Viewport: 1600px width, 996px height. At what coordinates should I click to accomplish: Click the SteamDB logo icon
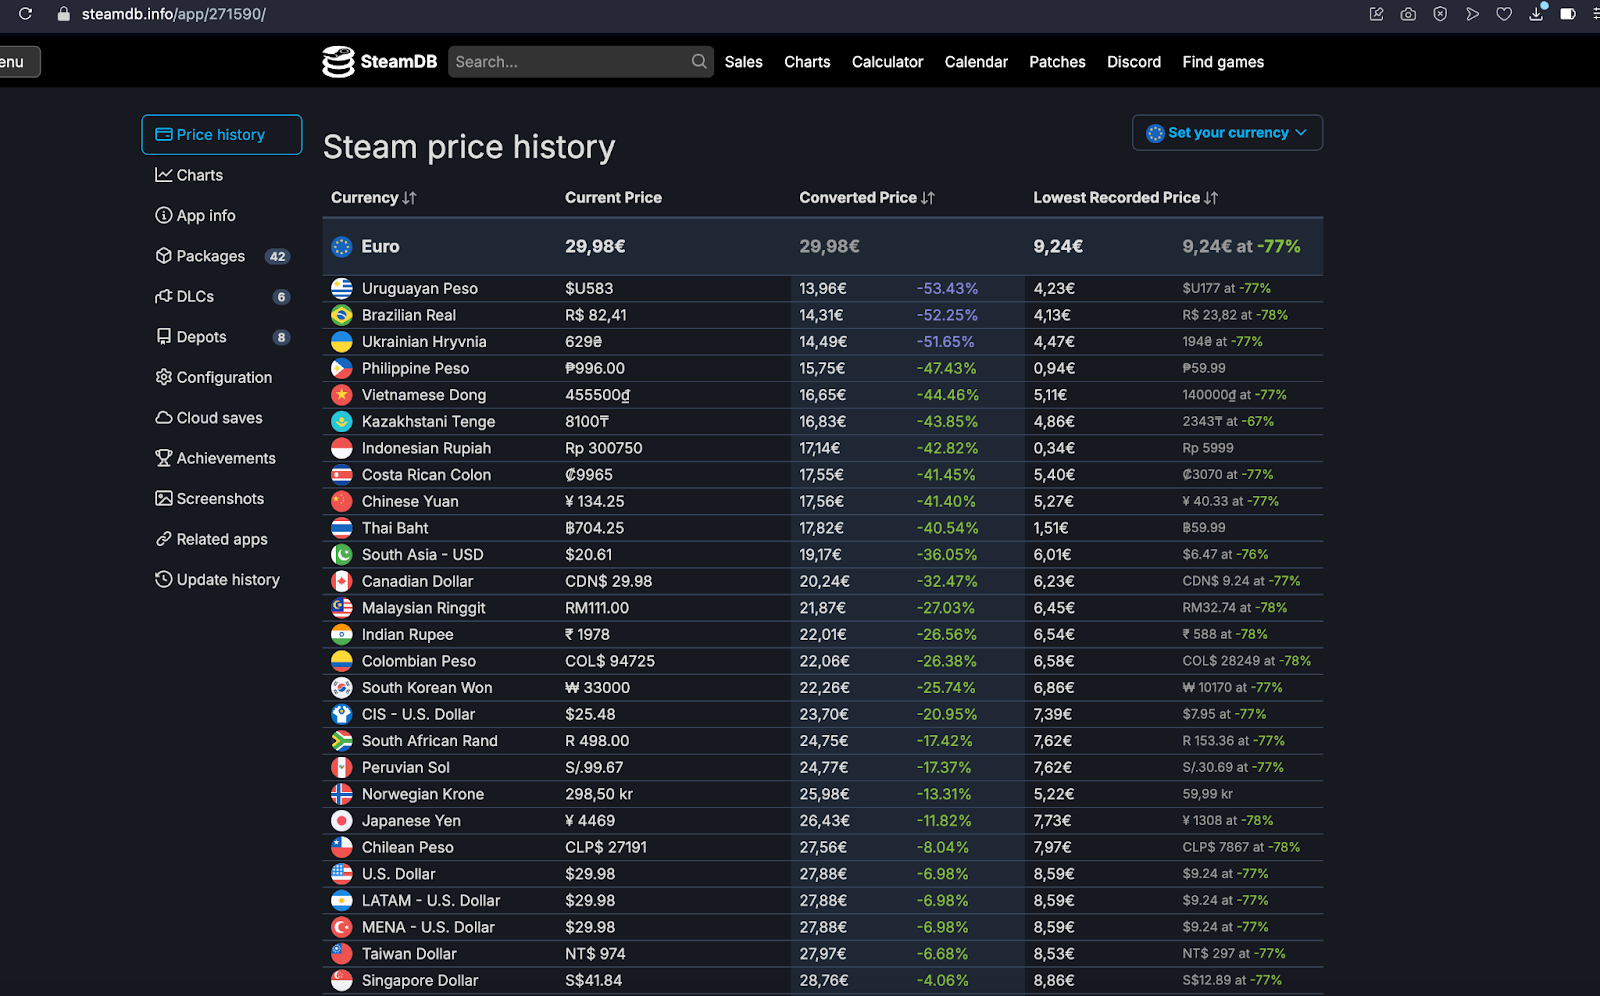pyautogui.click(x=338, y=62)
